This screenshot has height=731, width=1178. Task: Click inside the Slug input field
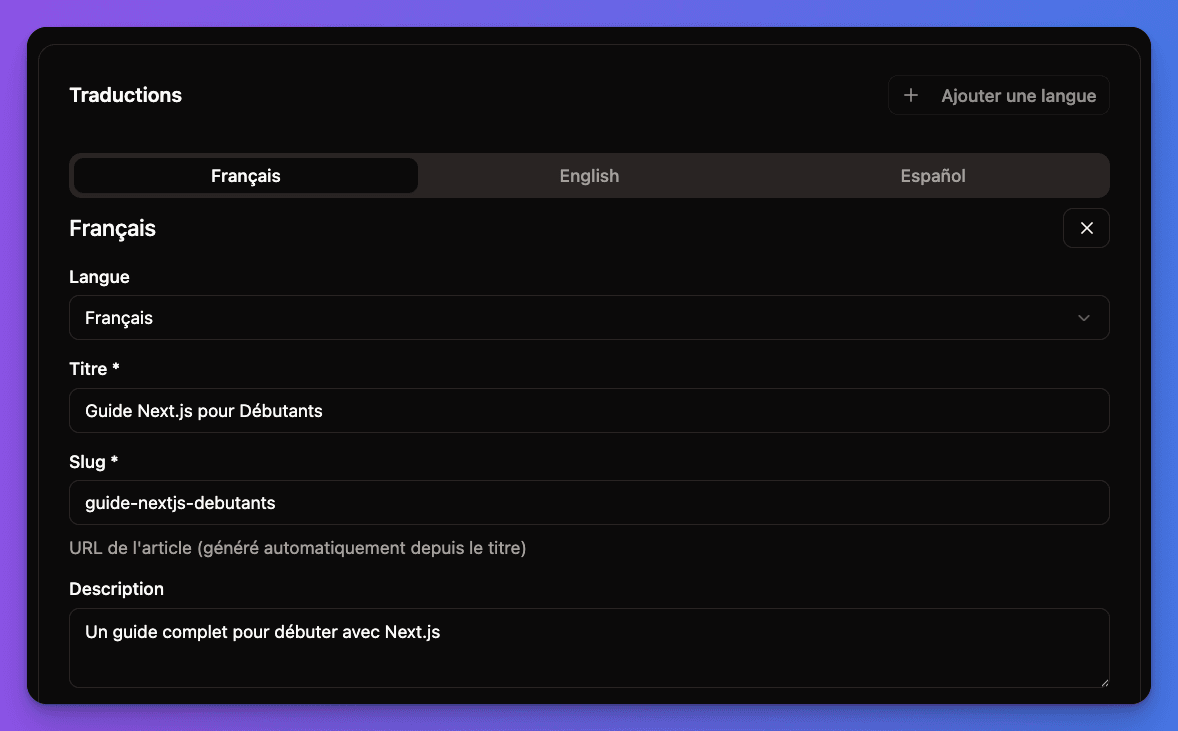[589, 502]
